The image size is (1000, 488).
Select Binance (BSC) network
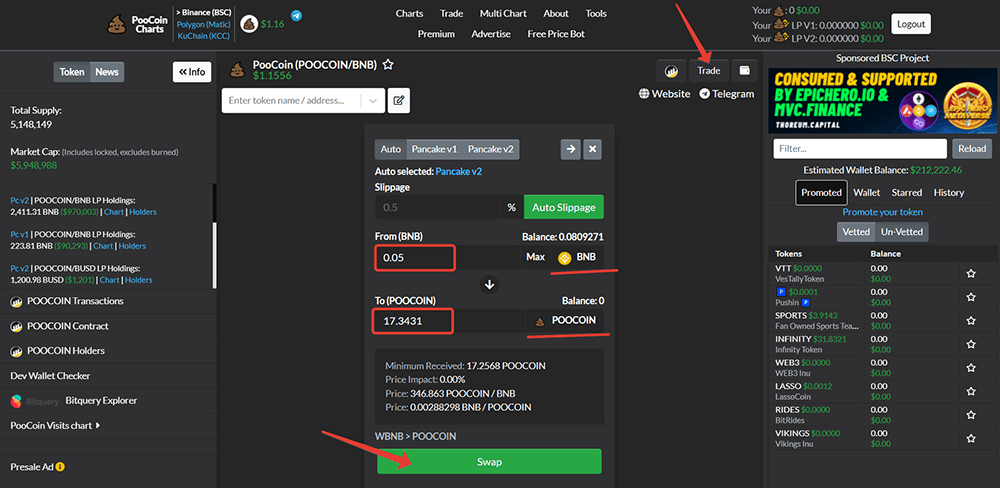[203, 12]
